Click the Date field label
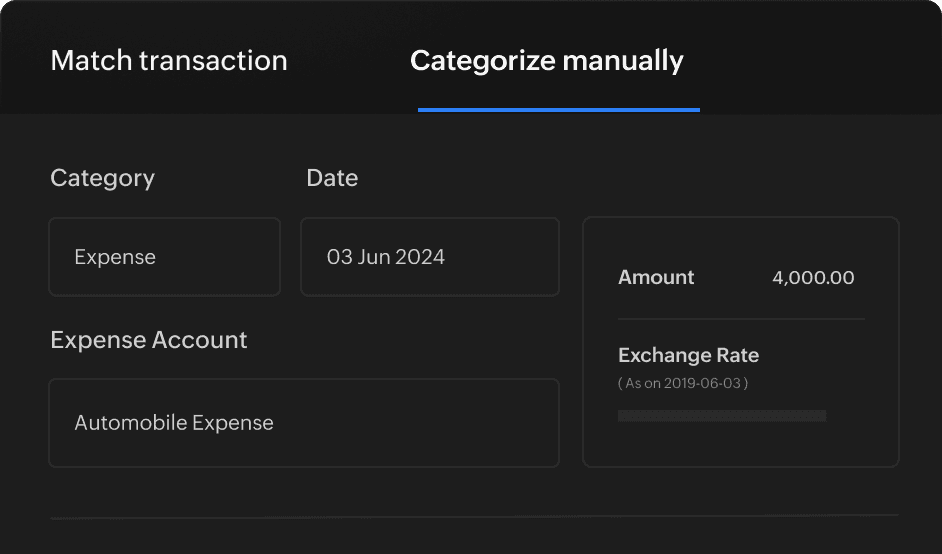This screenshot has height=554, width=942. pyautogui.click(x=331, y=178)
